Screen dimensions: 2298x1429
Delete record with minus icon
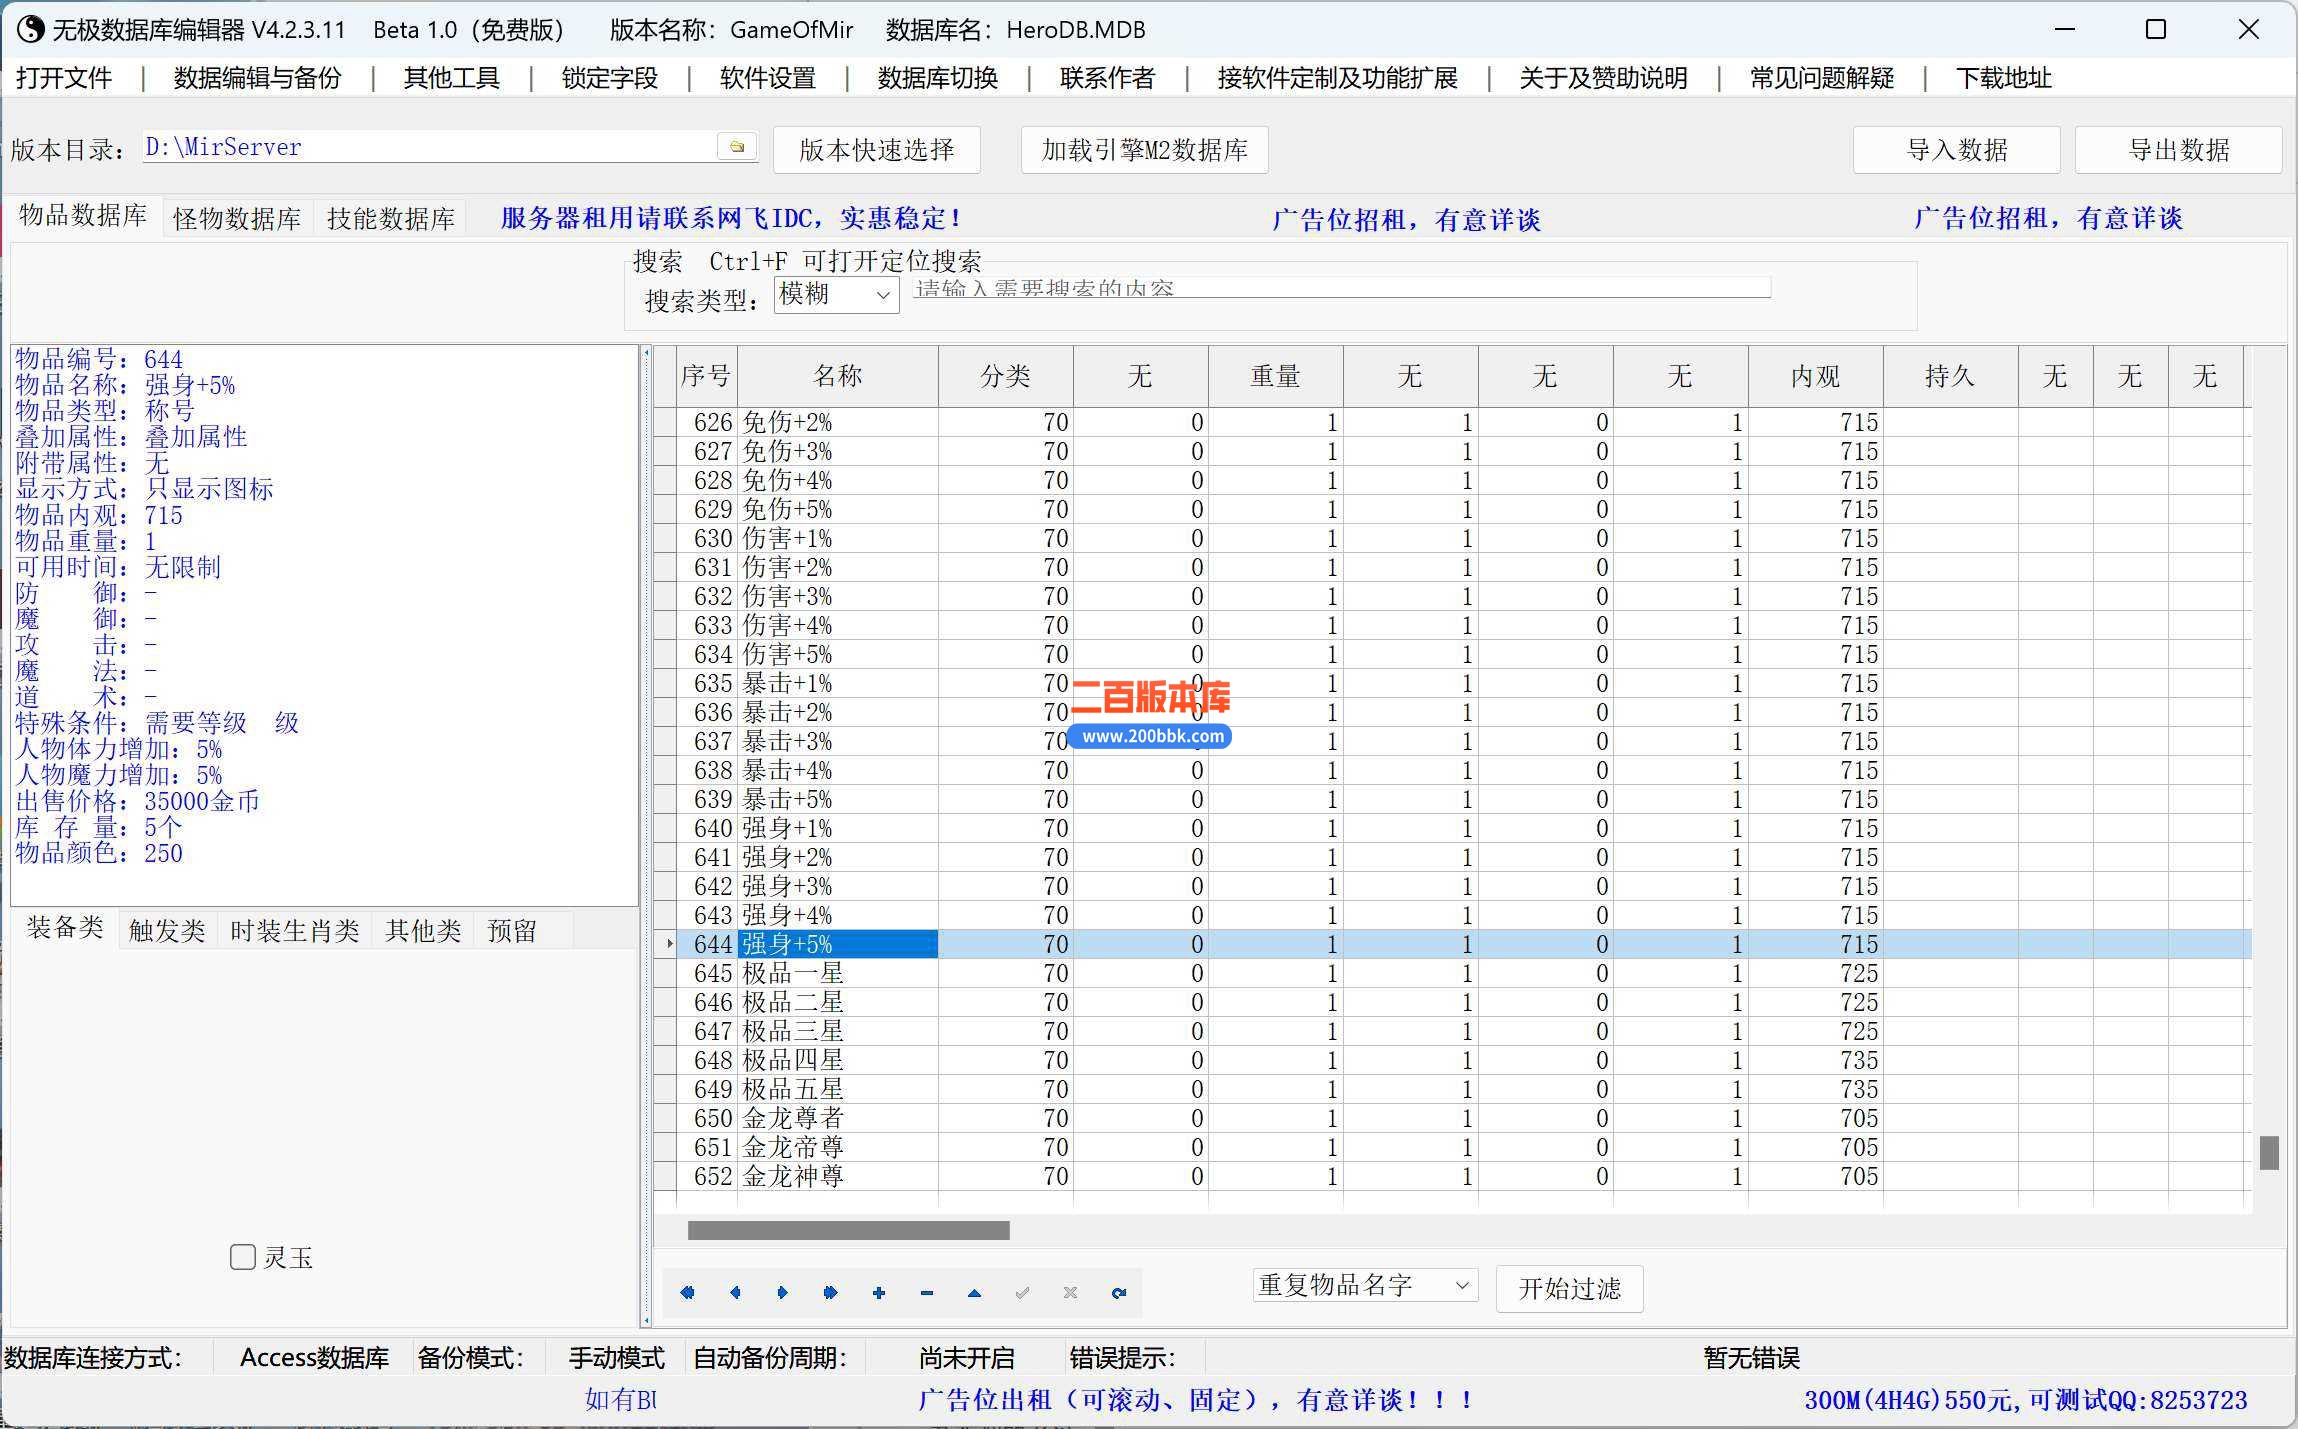click(927, 1292)
